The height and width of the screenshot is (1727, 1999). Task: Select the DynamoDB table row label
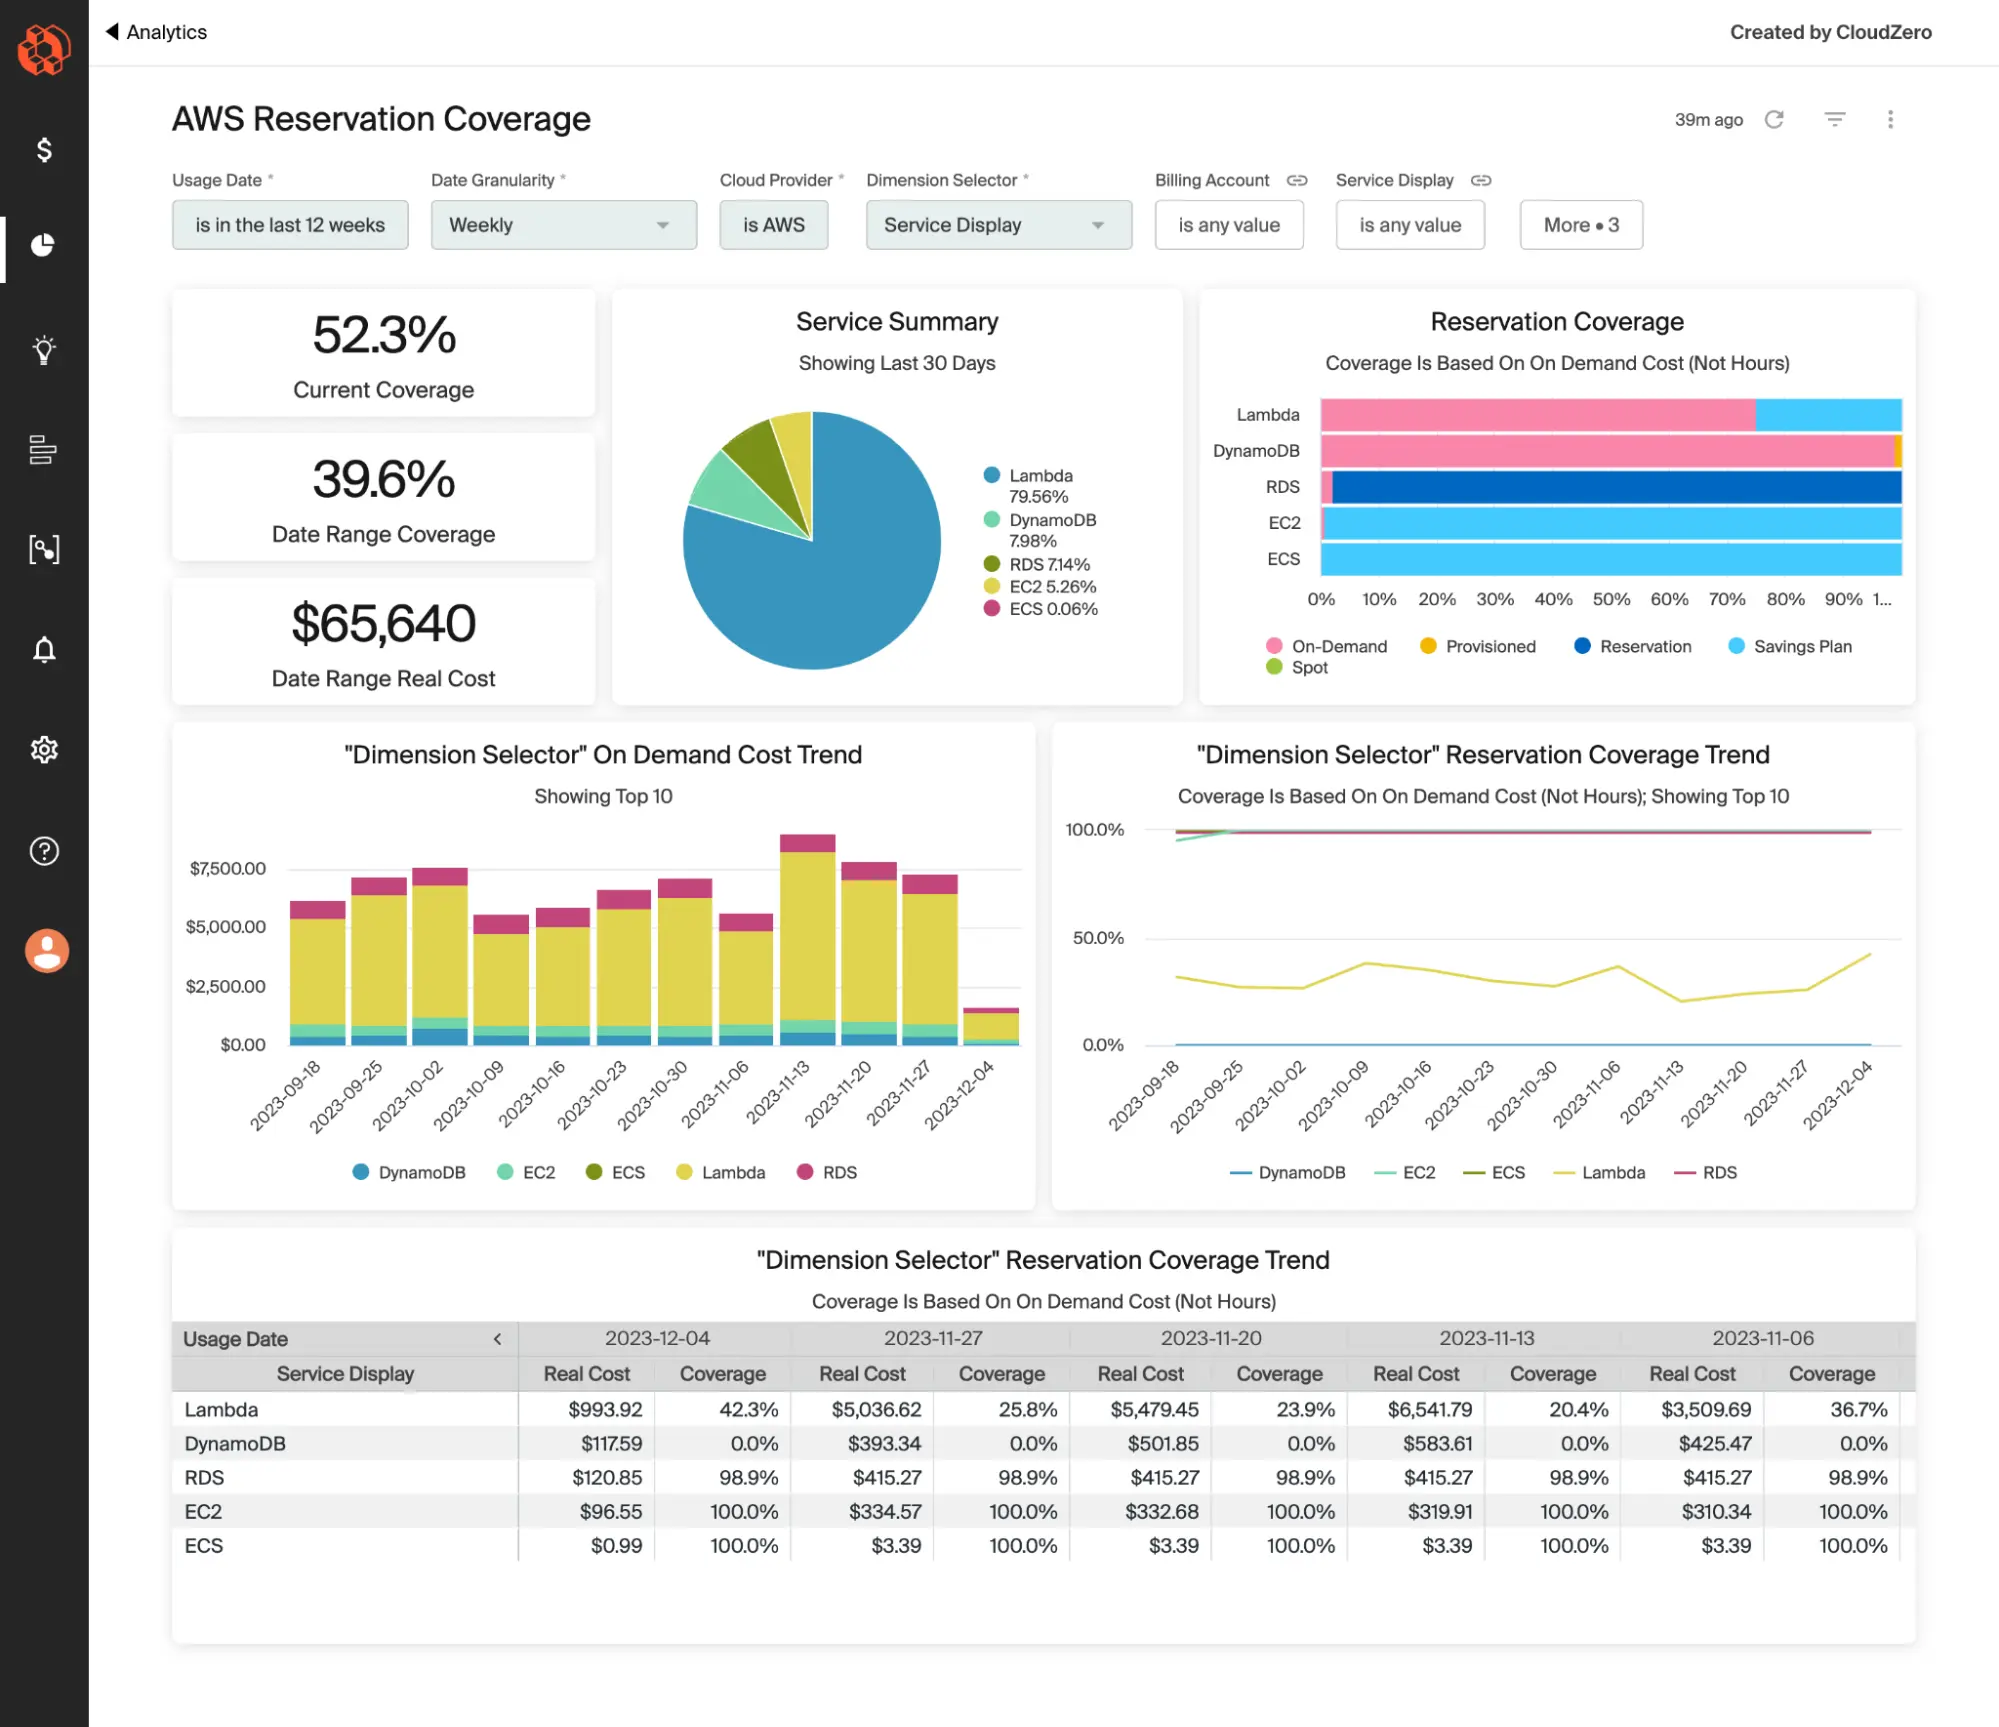(235, 1444)
